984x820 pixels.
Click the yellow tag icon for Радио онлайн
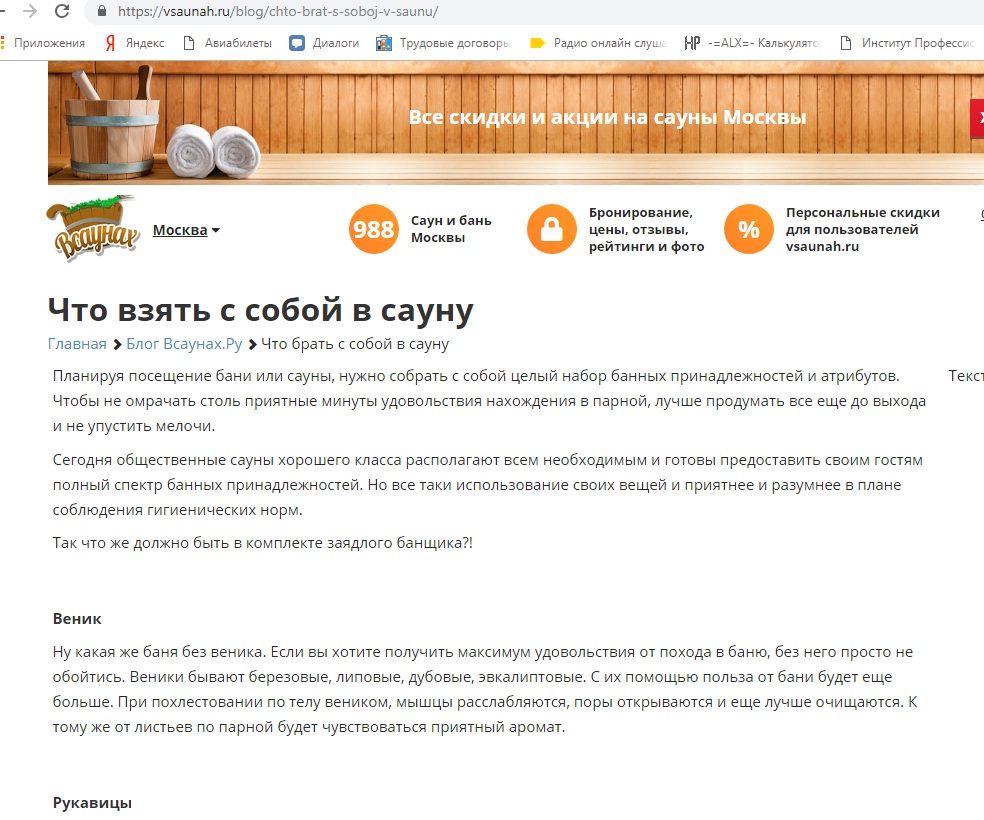[537, 43]
